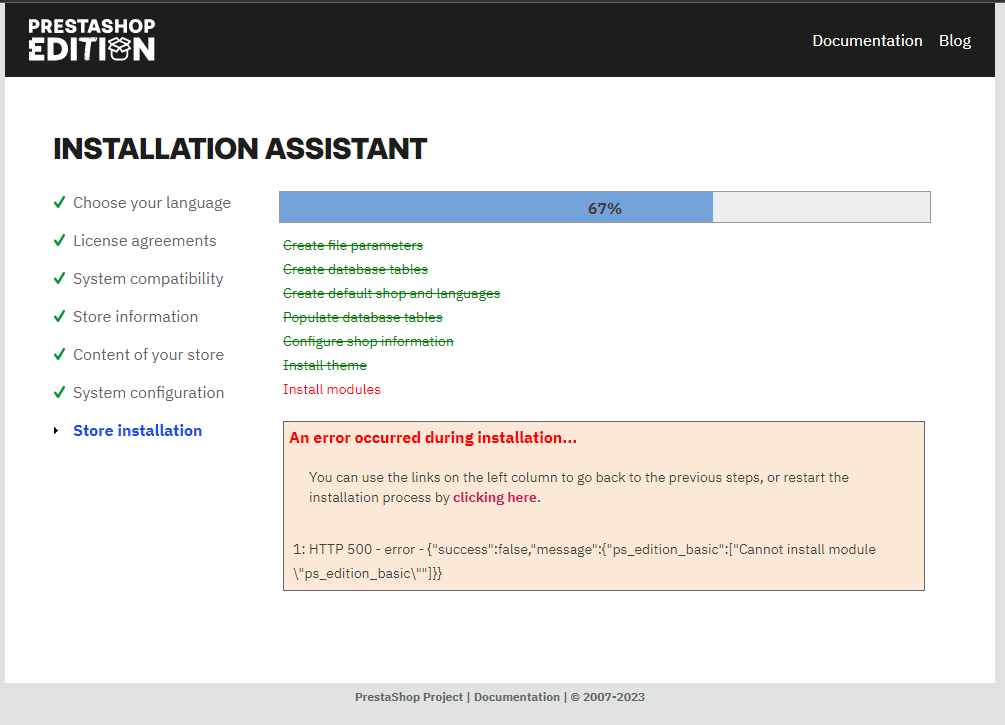The image size is (1005, 725).
Task: Return to System compatibility step
Action: tap(148, 278)
